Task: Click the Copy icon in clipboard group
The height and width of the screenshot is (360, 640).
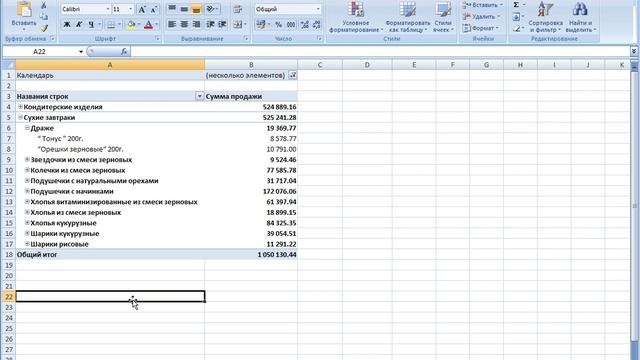Action: (x=44, y=17)
